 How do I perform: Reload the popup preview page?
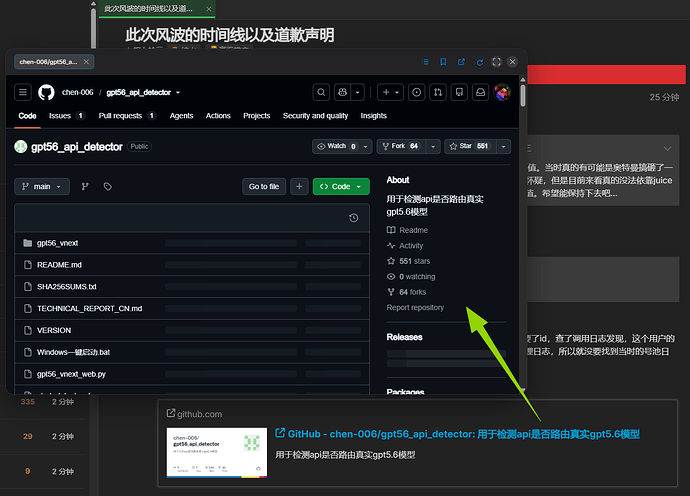tap(480, 62)
